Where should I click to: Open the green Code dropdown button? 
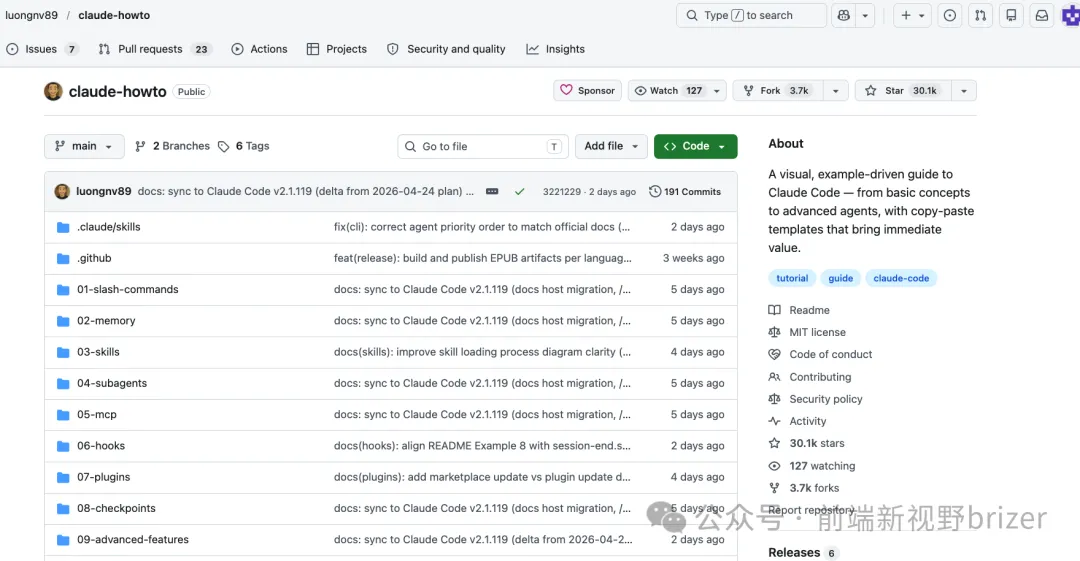pyautogui.click(x=695, y=146)
